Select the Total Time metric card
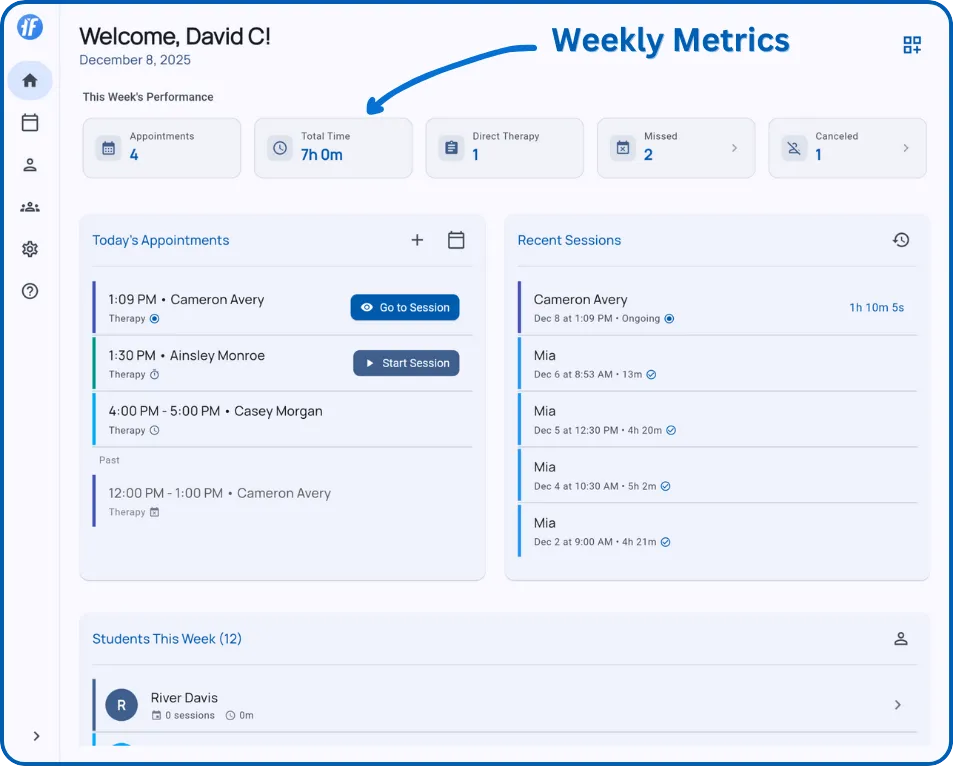Image resolution: width=954 pixels, height=767 pixels. [x=333, y=147]
